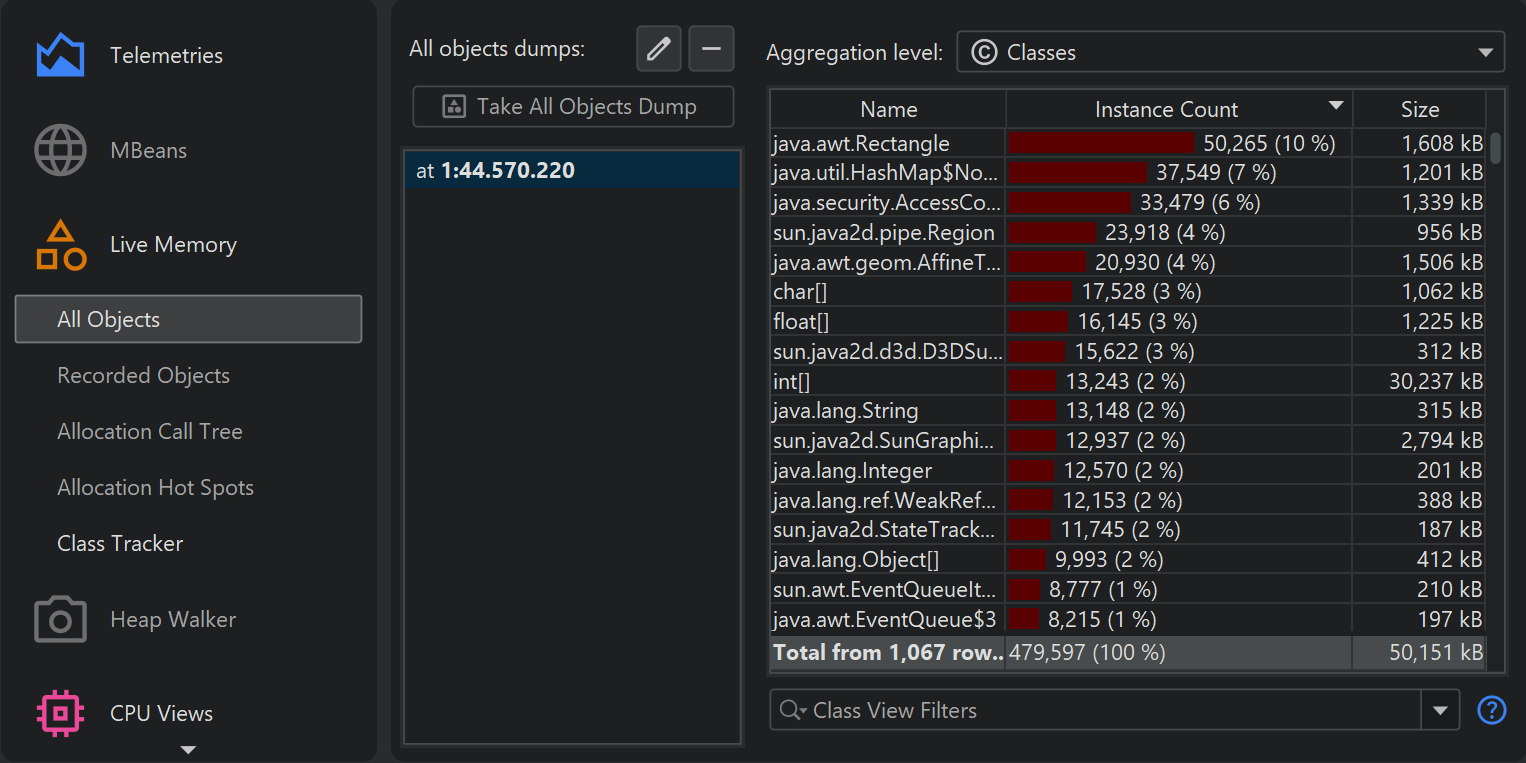Open the Allocation Call Tree view
Viewport: 1526px width, 763px height.
(x=150, y=432)
